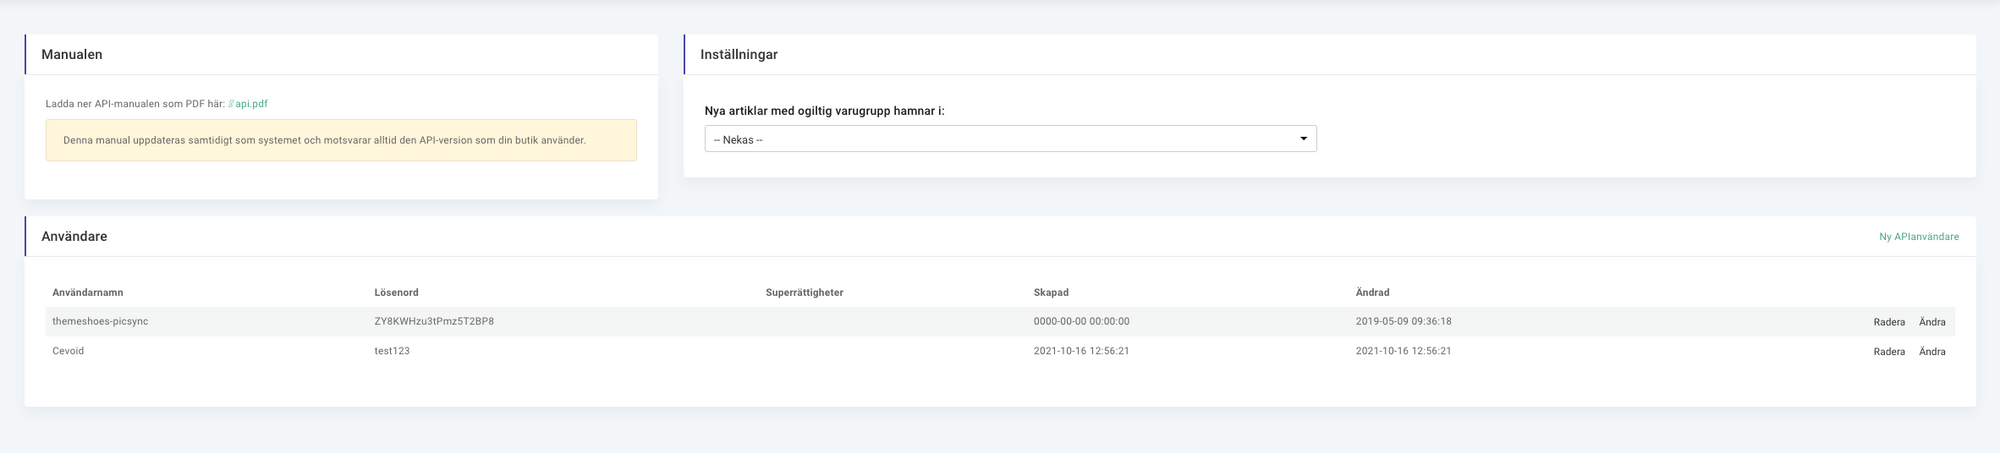This screenshot has width=2000, height=453.
Task: Expand the -- Nekas -- varugrupp dropdown
Action: (1010, 139)
